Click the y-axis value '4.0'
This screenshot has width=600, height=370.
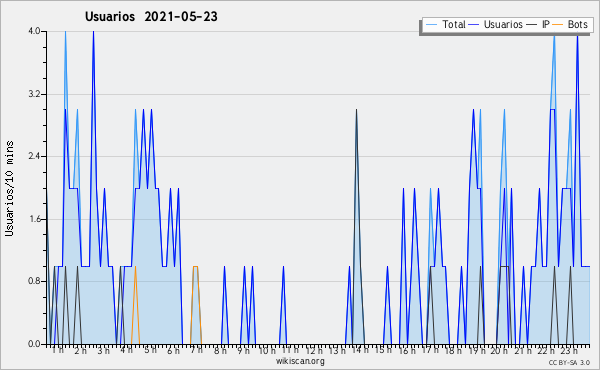pyautogui.click(x=34, y=31)
